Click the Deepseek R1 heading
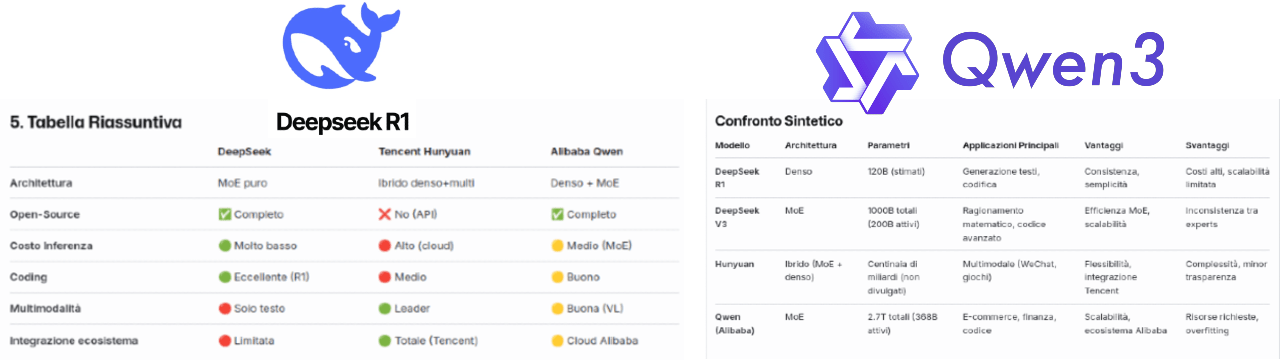1280x360 pixels. point(343,122)
